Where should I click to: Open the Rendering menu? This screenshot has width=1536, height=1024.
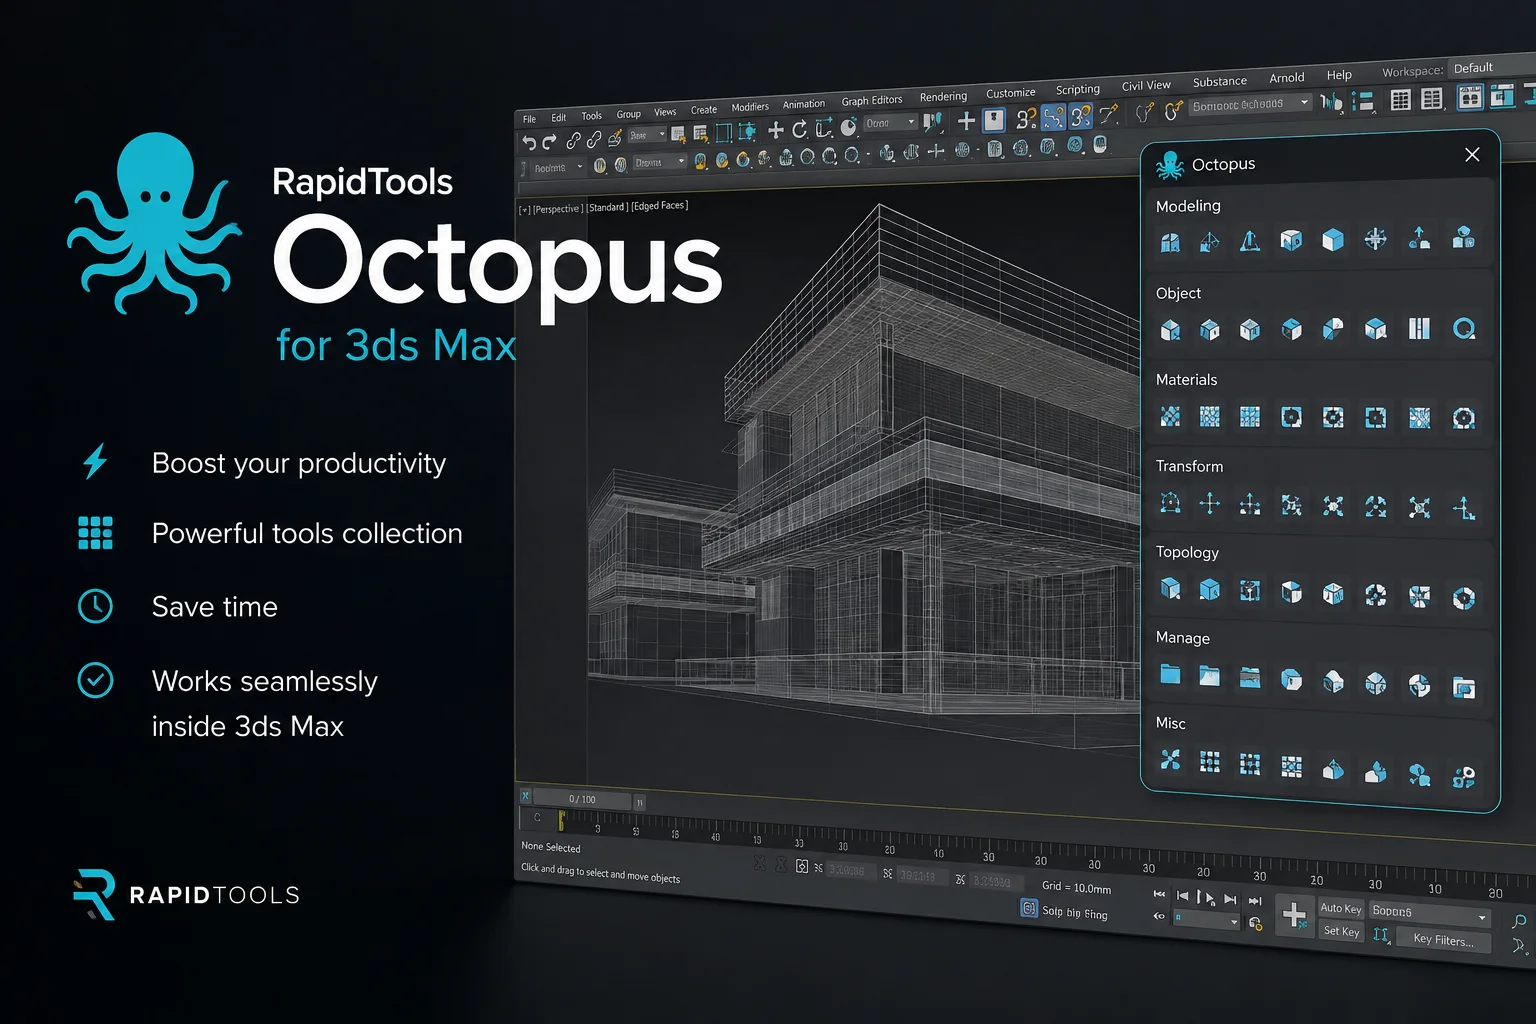click(x=943, y=97)
